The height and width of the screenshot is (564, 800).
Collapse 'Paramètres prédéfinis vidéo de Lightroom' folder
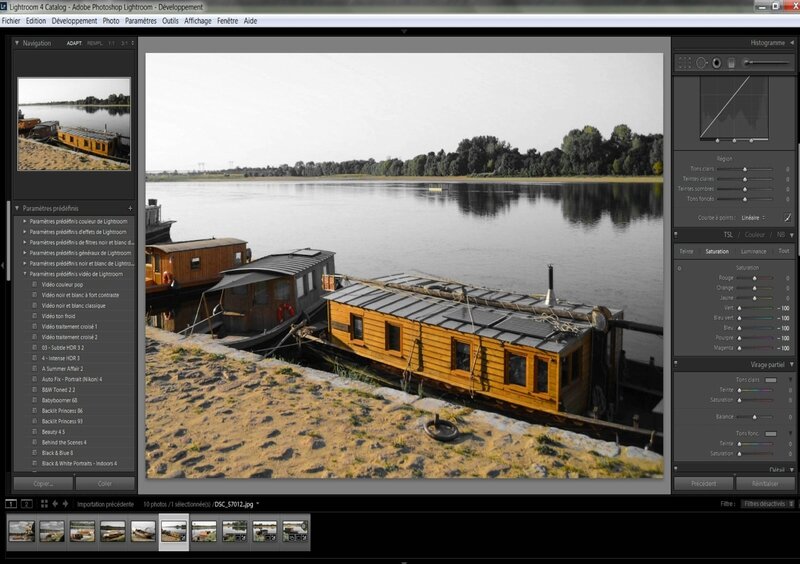24,274
